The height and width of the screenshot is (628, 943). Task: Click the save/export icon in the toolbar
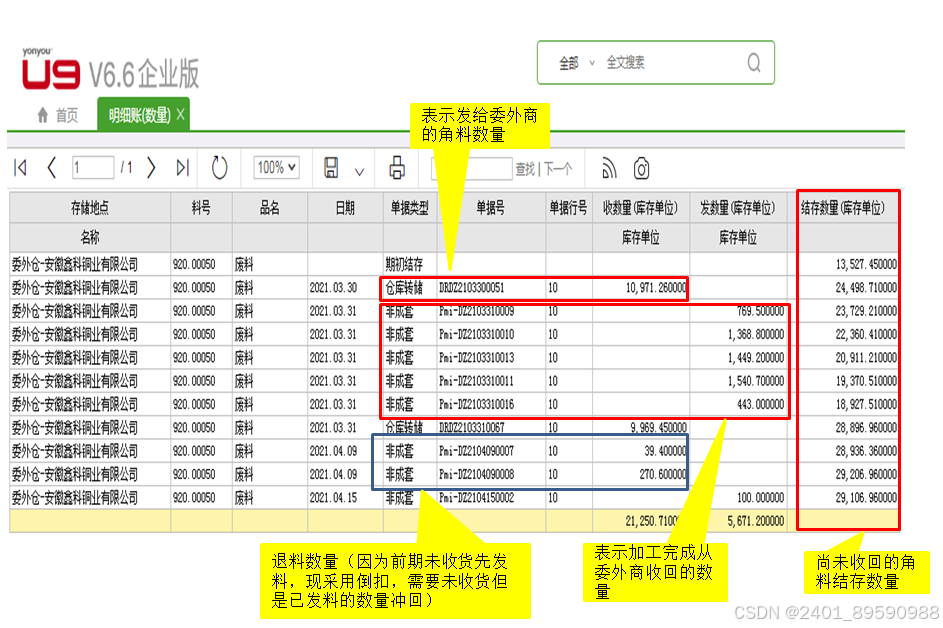click(330, 166)
